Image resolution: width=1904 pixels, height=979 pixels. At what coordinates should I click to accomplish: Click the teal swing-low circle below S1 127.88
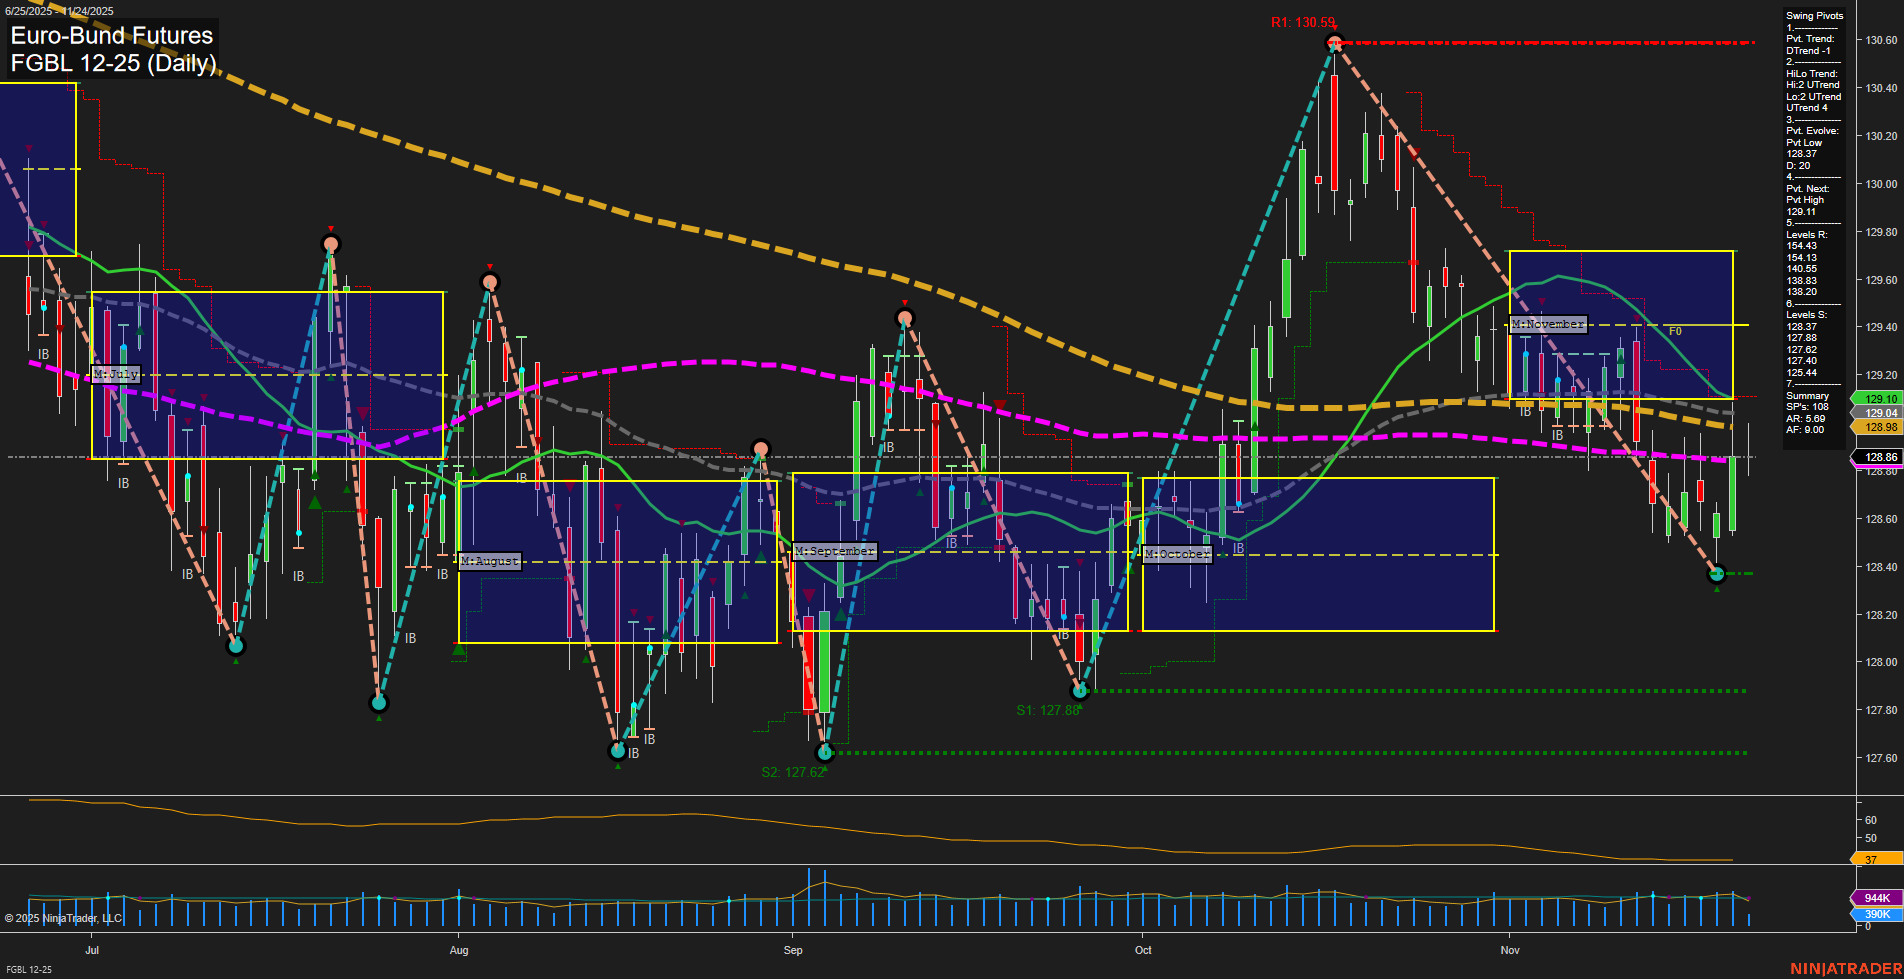(1079, 690)
